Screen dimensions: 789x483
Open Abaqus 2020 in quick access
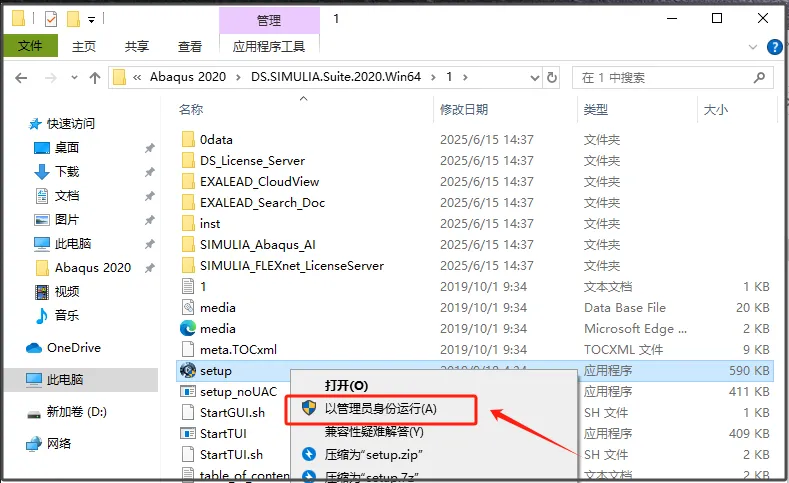[84, 268]
